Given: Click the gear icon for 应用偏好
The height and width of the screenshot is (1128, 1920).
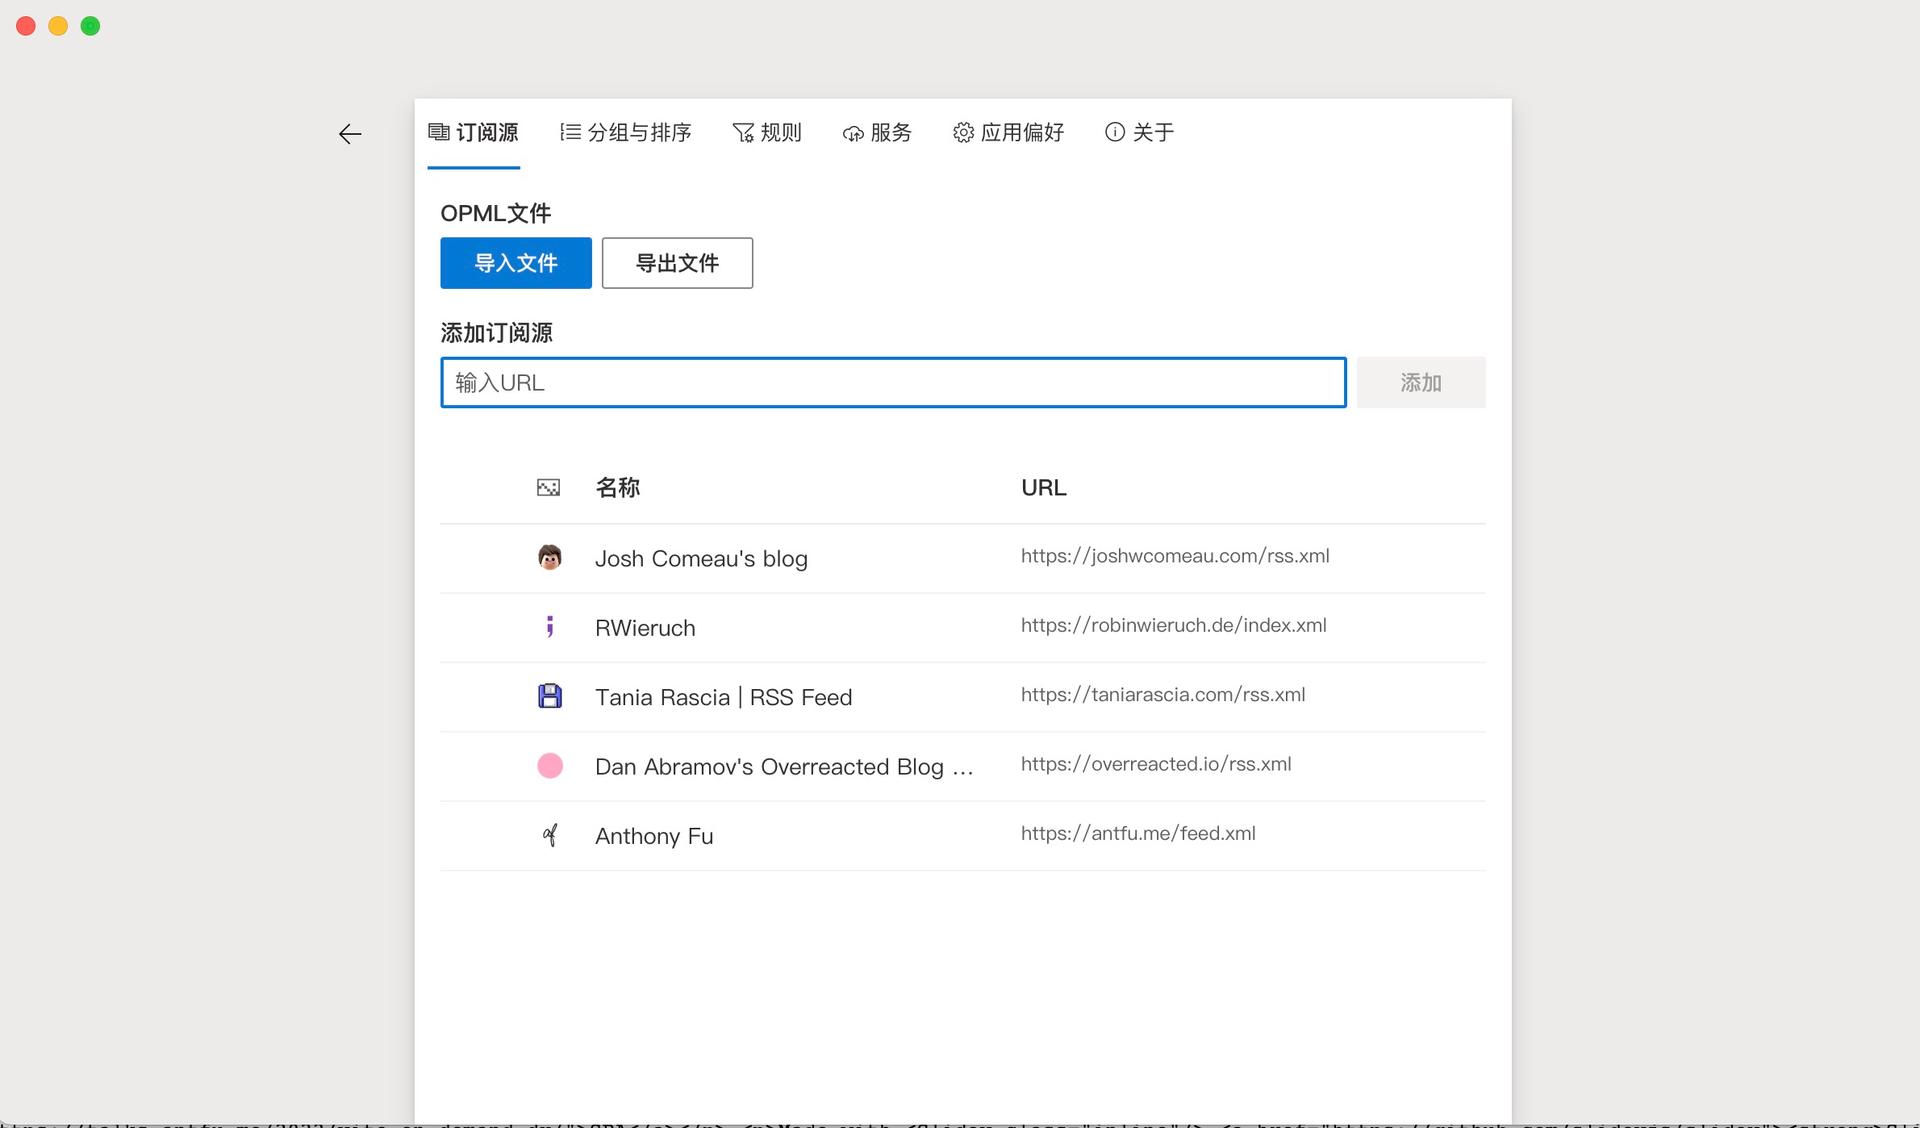Looking at the screenshot, I should pyautogui.click(x=962, y=133).
